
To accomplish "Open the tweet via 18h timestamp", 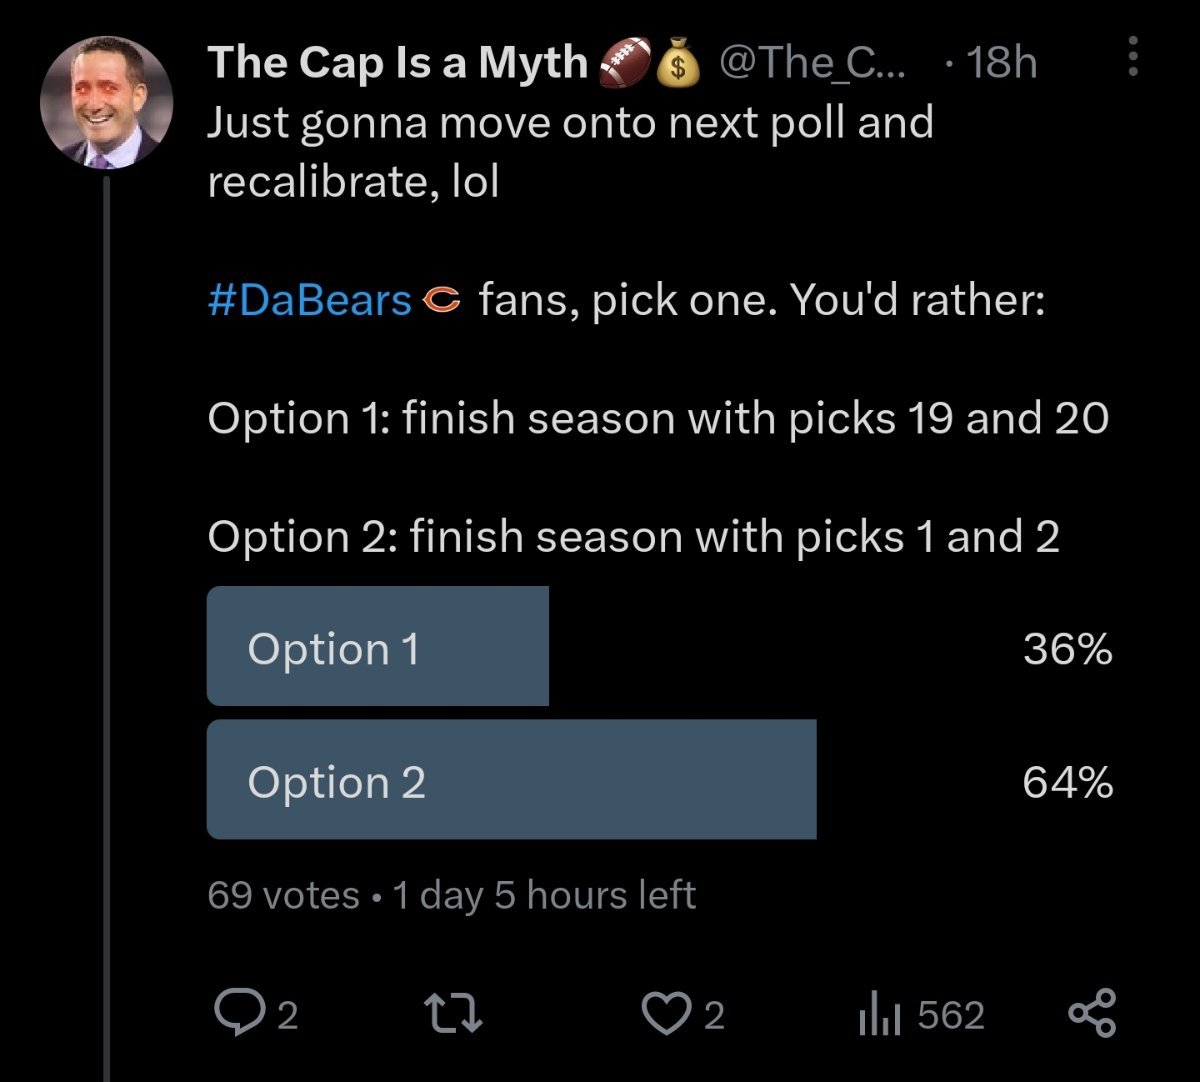I will pyautogui.click(x=1002, y=64).
